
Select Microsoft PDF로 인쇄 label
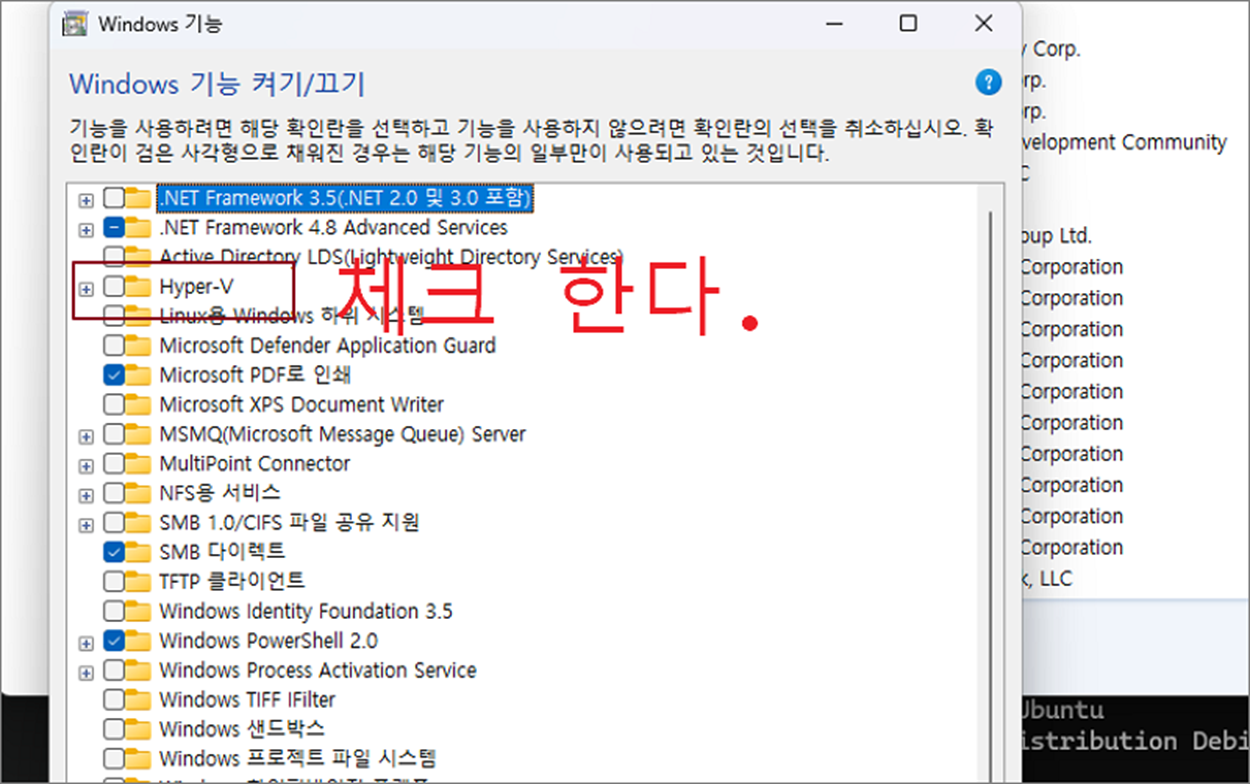tap(255, 376)
